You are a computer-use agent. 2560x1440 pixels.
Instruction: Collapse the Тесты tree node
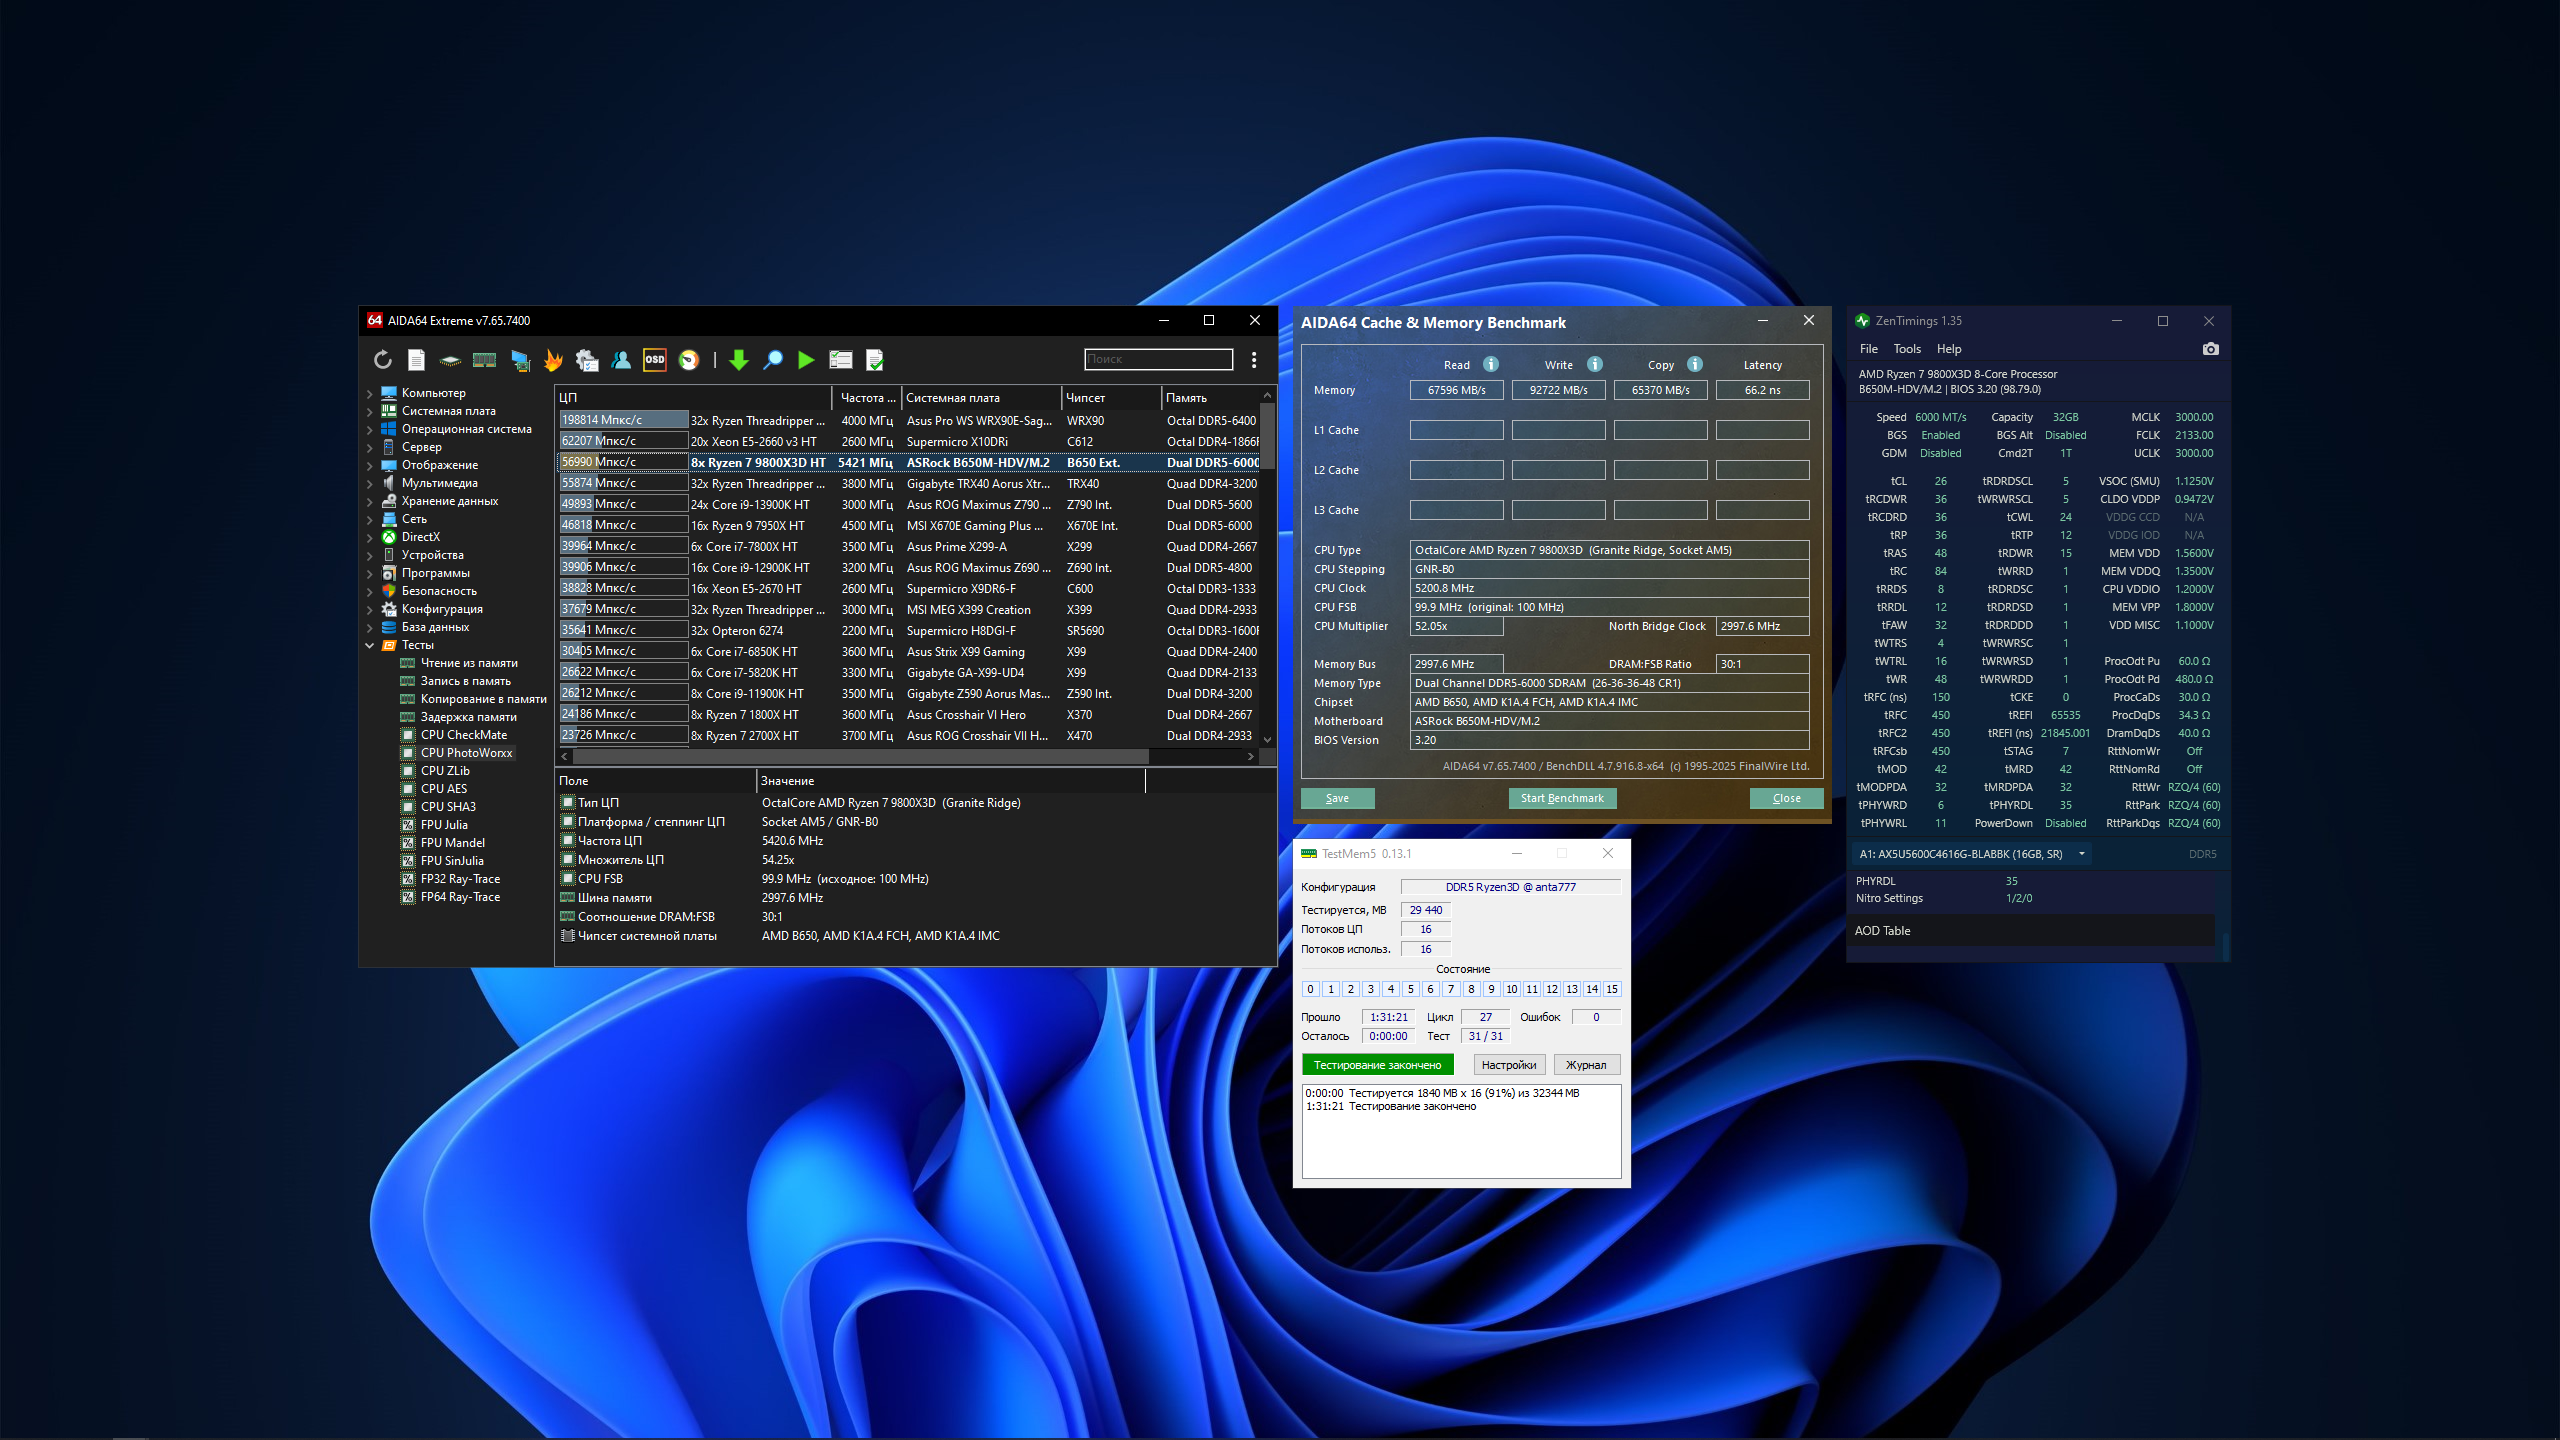coord(370,646)
